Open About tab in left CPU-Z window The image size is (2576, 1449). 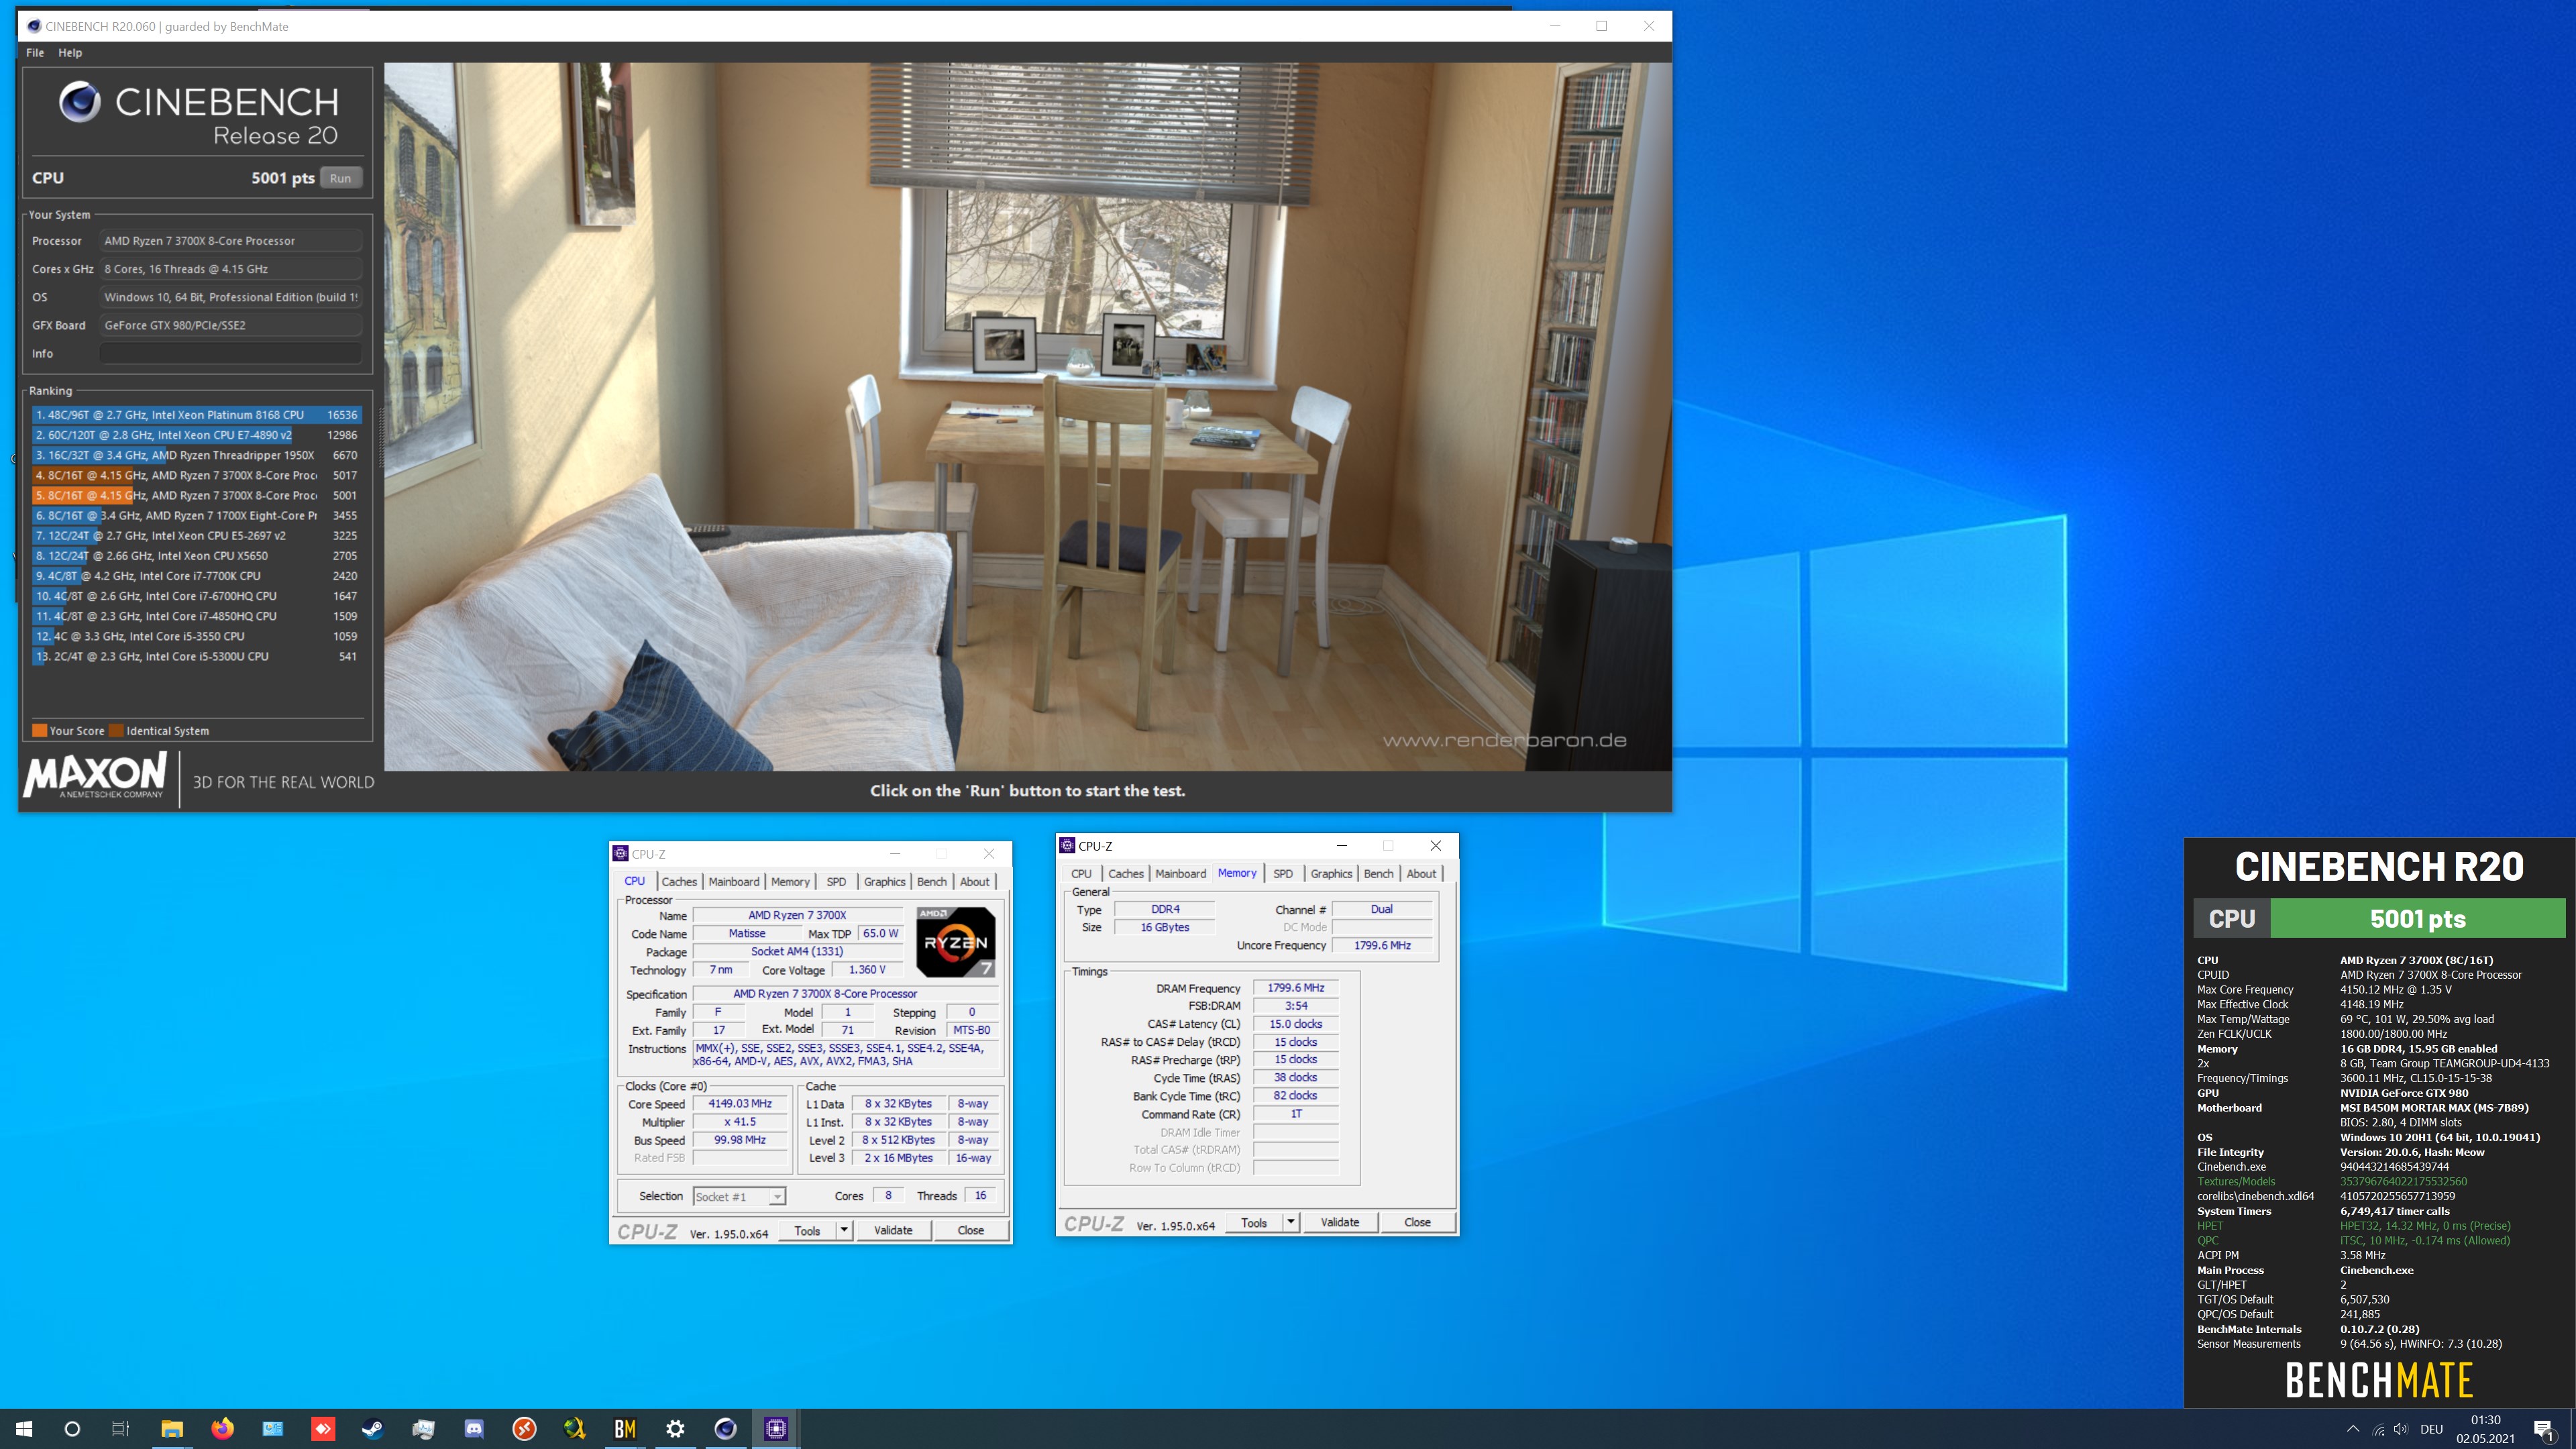pyautogui.click(x=974, y=881)
